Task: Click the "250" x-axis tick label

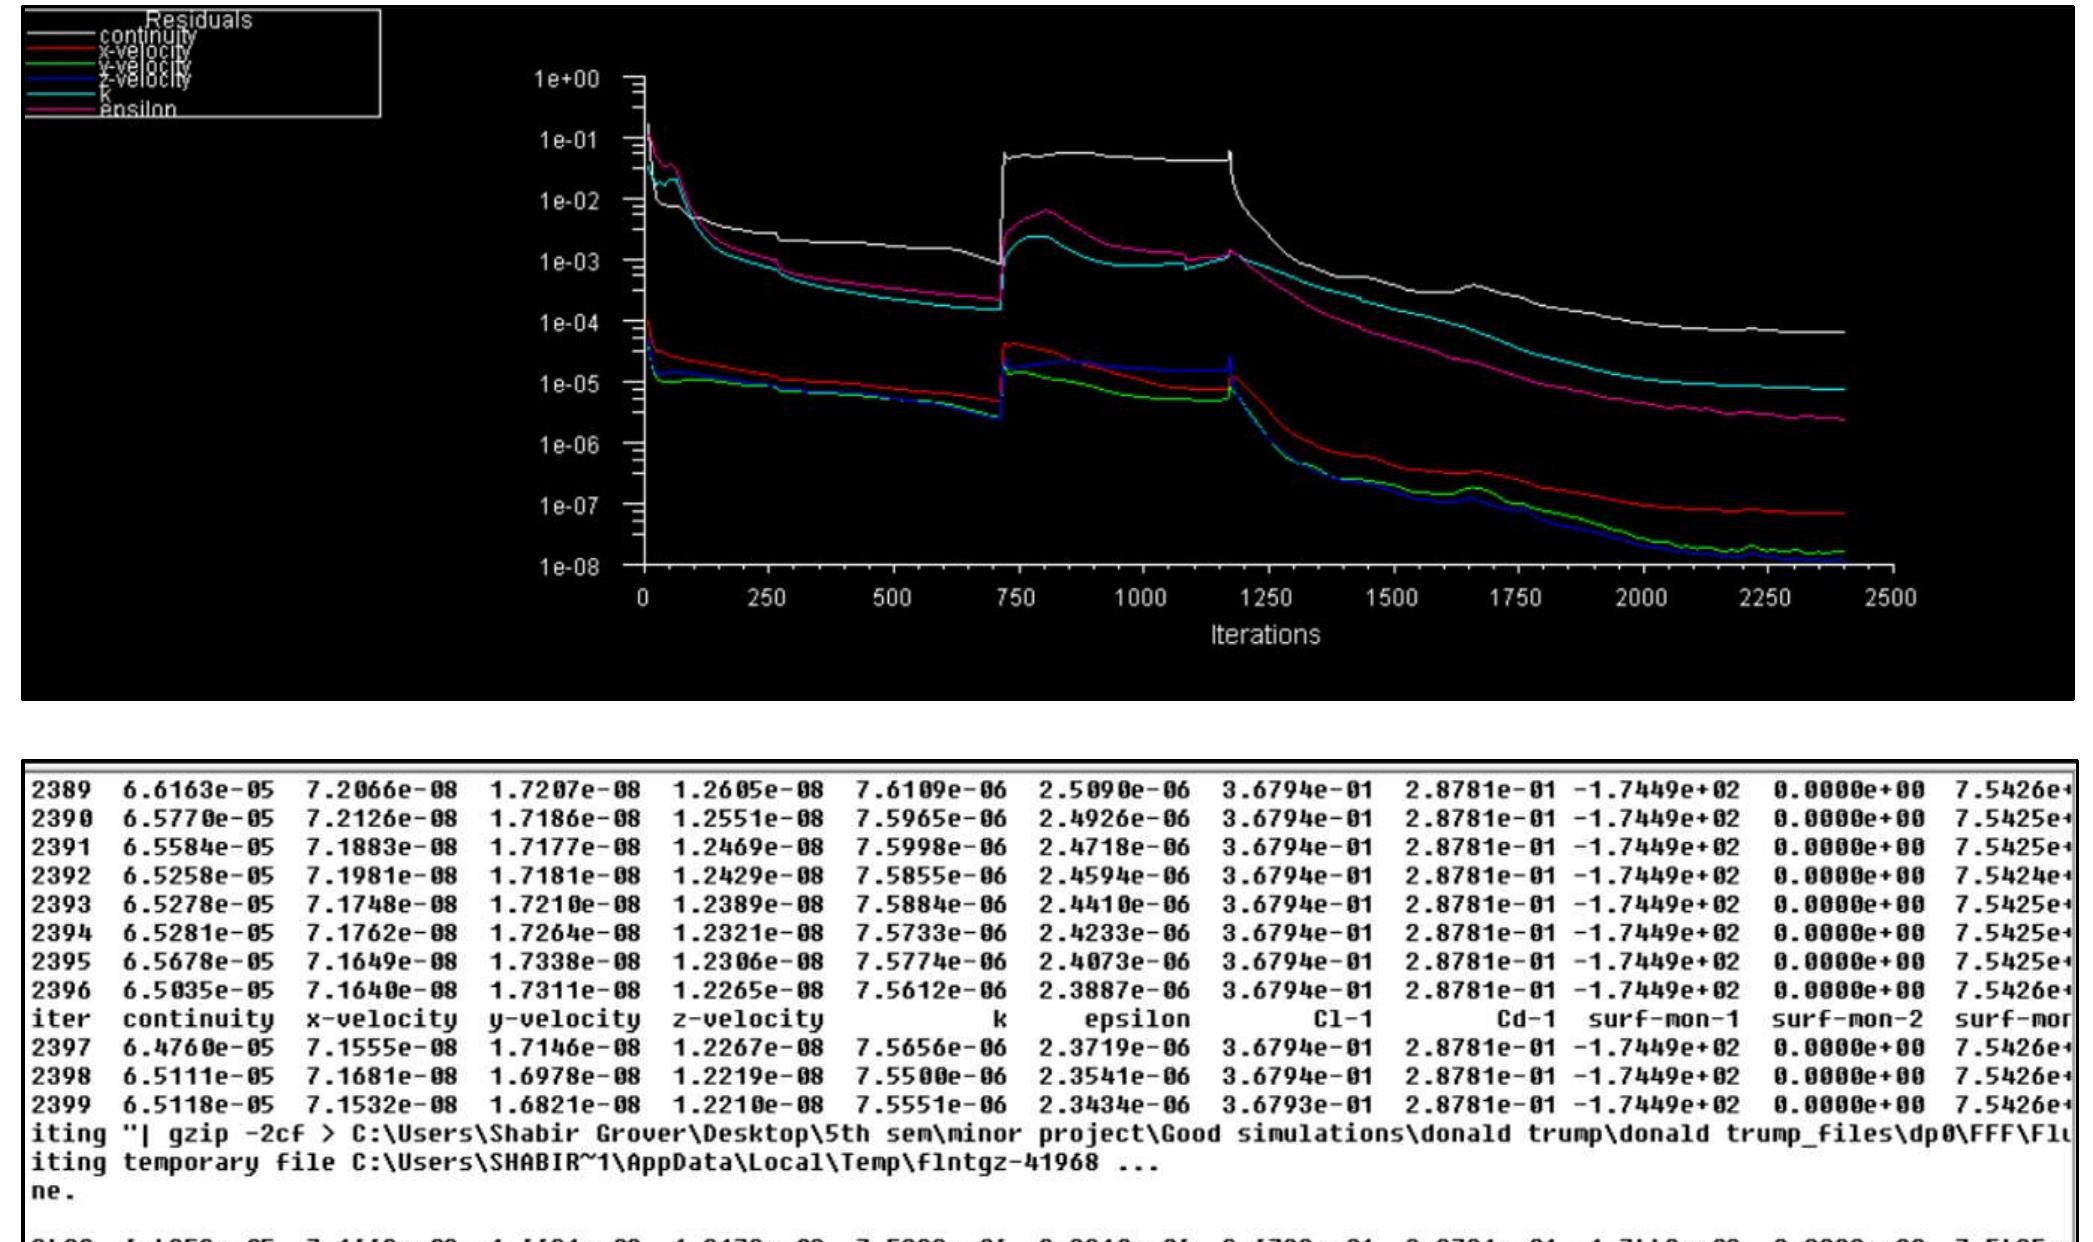Action: [x=767, y=598]
